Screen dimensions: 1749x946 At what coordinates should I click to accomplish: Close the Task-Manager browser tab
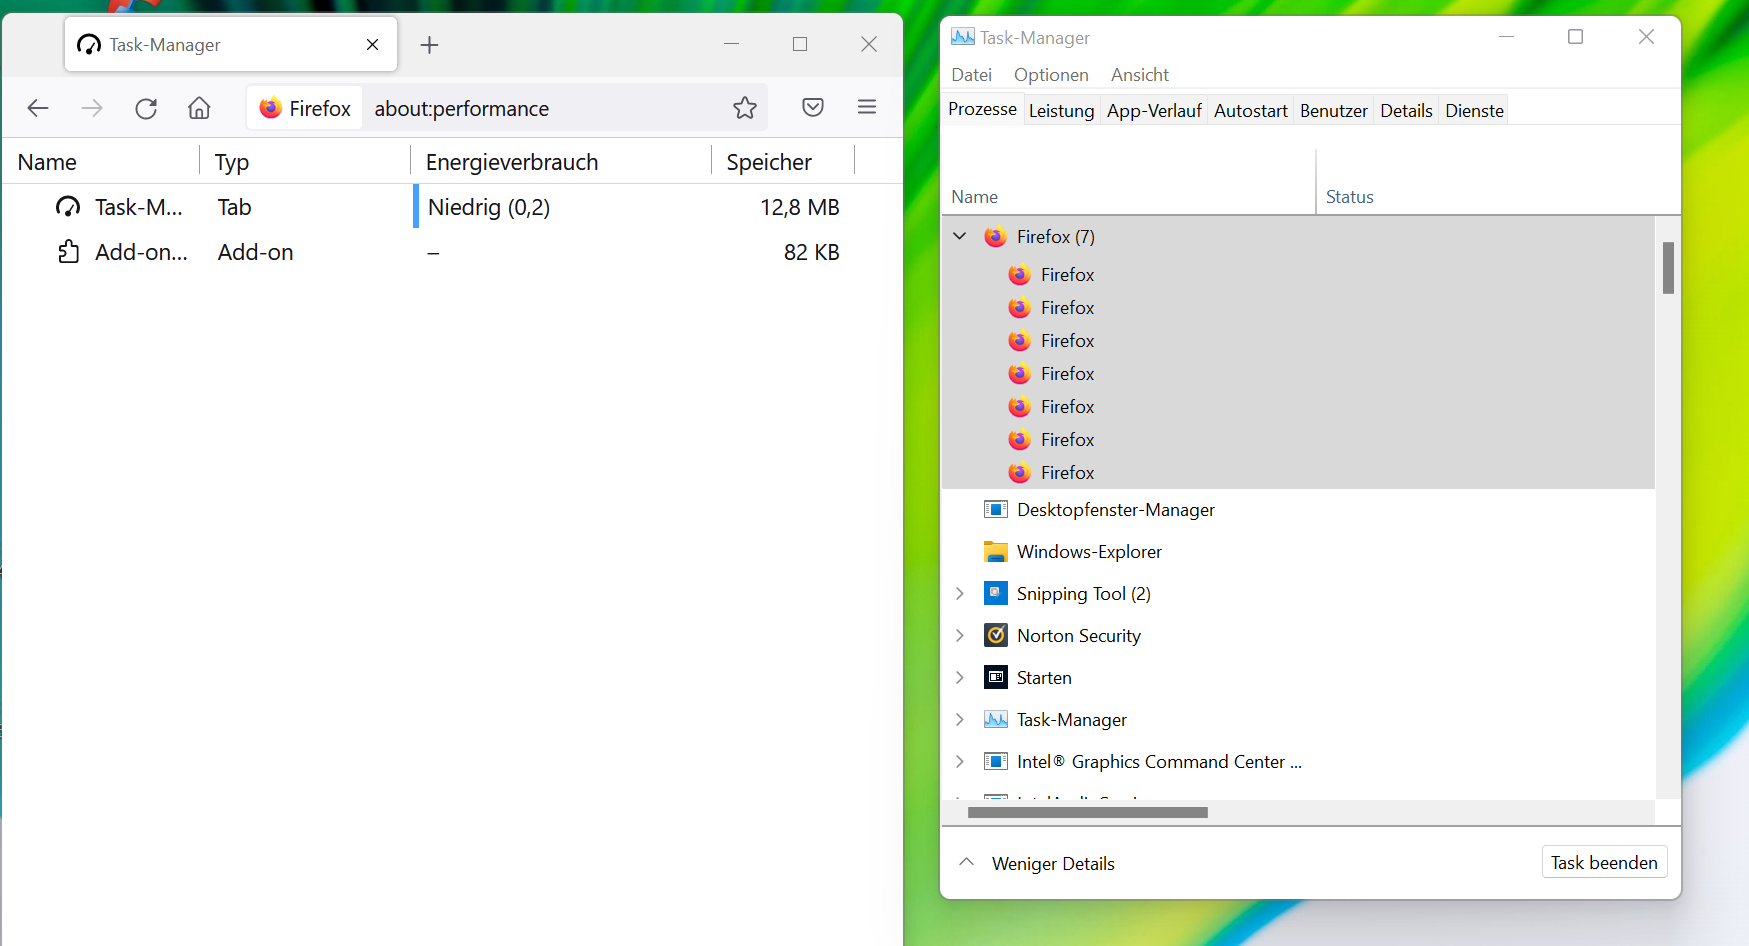coord(372,45)
